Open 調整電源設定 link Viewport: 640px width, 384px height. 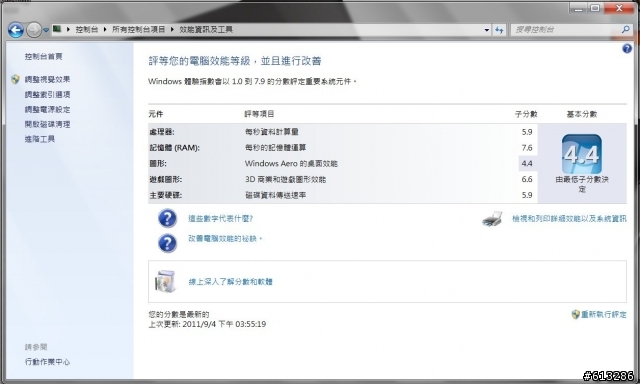coord(47,109)
